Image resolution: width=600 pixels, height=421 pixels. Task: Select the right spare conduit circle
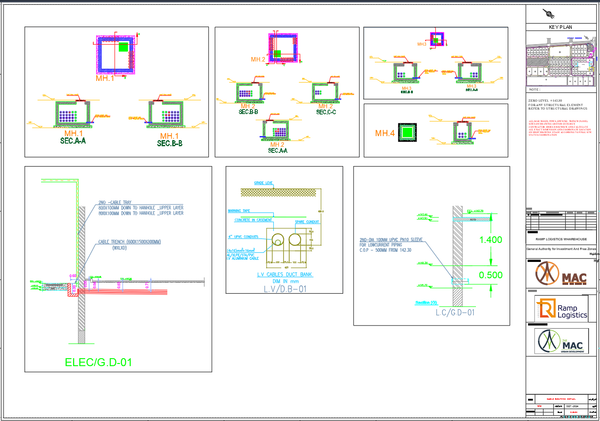point(295,240)
